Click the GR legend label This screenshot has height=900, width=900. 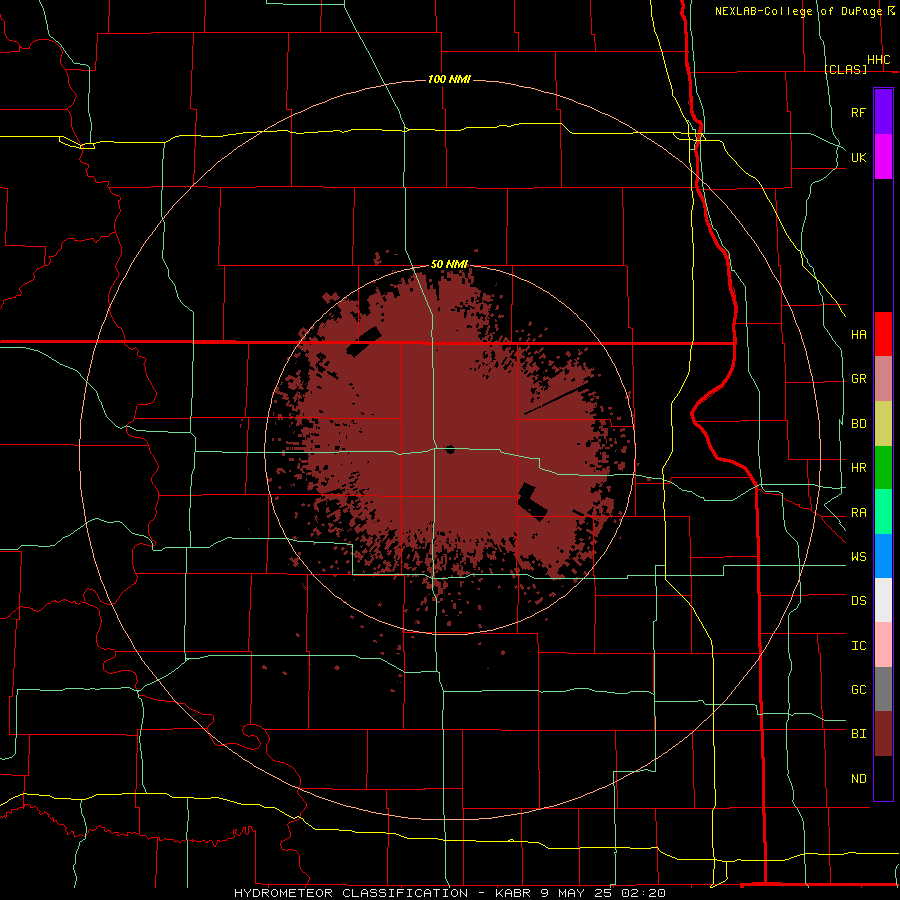click(858, 379)
